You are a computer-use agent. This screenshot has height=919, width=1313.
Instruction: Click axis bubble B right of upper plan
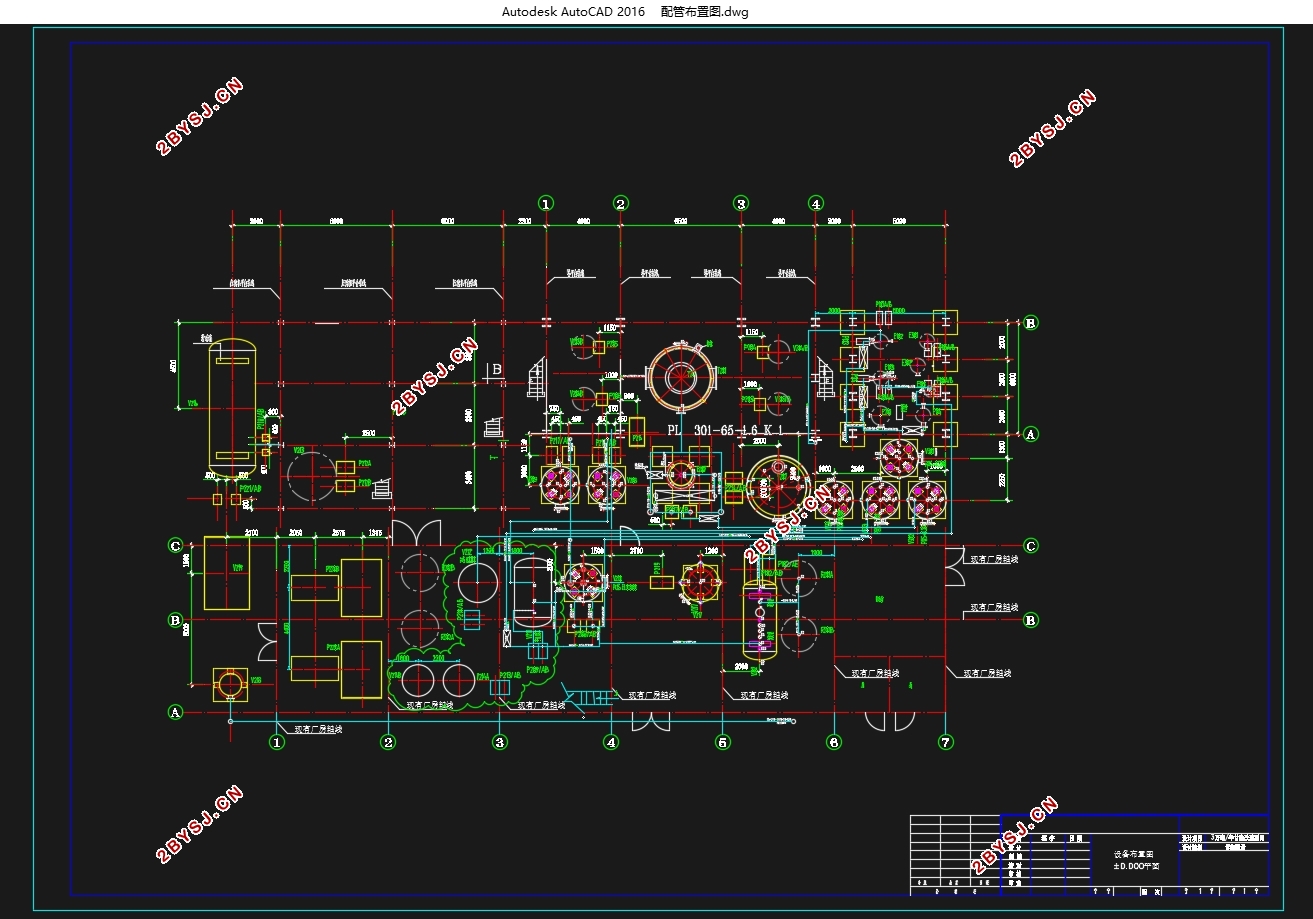pos(1031,323)
